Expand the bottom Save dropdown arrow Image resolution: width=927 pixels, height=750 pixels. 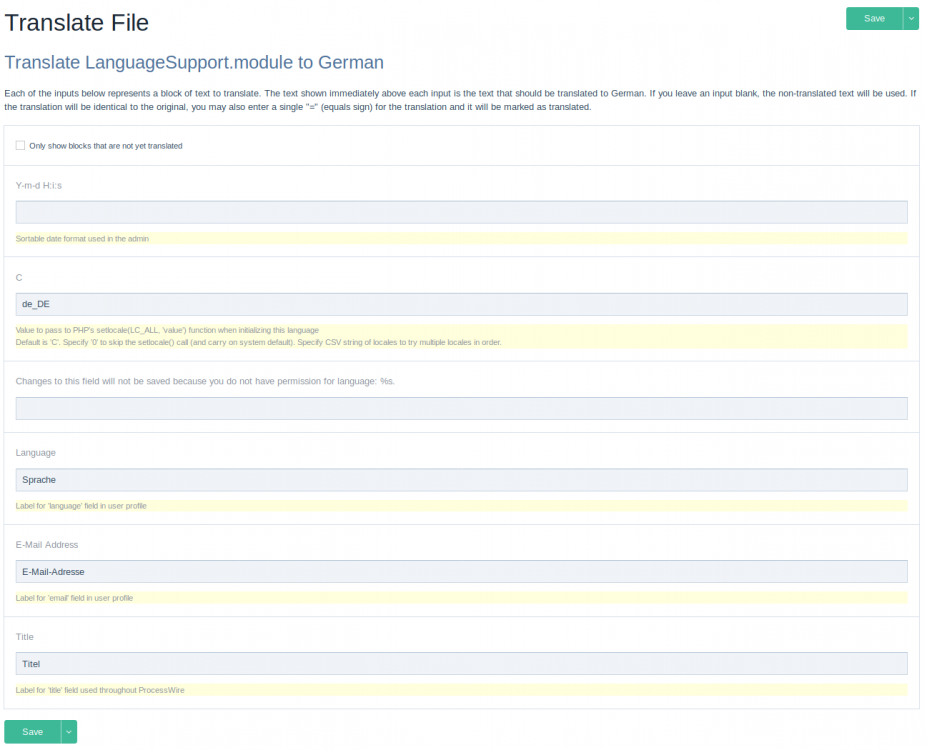coord(69,732)
